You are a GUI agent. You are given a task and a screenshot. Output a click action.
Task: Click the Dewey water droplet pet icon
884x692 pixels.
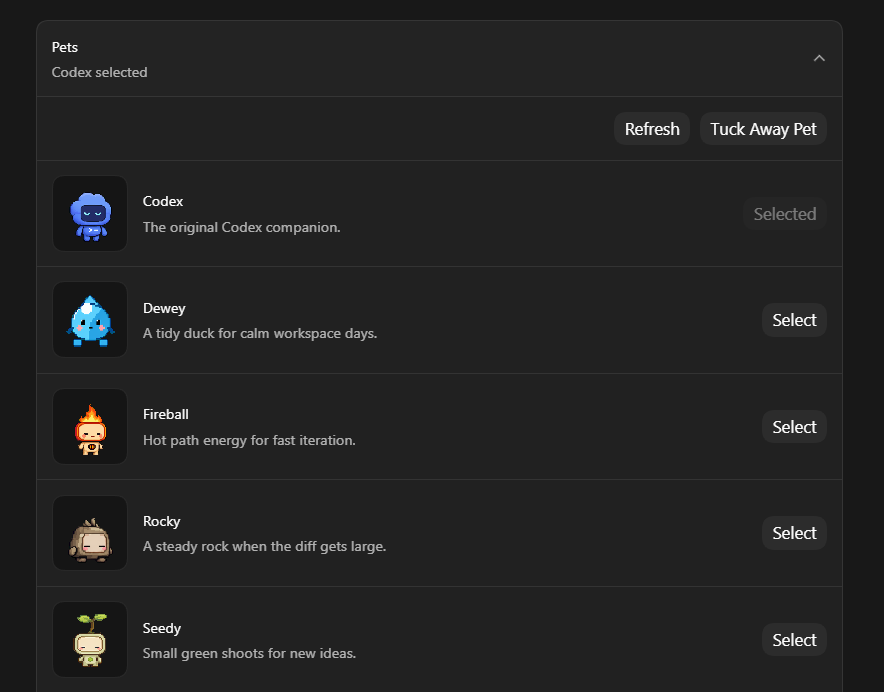coord(90,320)
